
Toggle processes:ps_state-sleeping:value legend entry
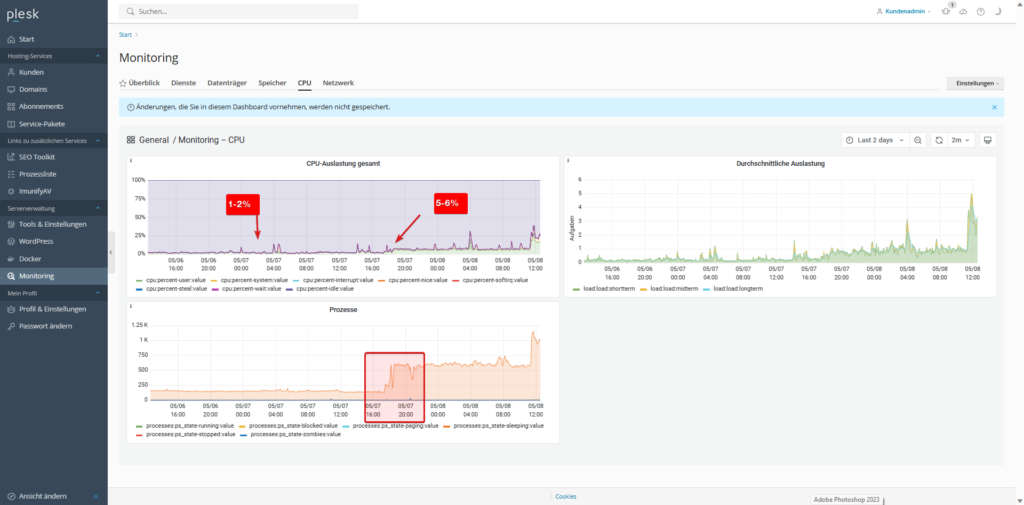[x=498, y=426]
